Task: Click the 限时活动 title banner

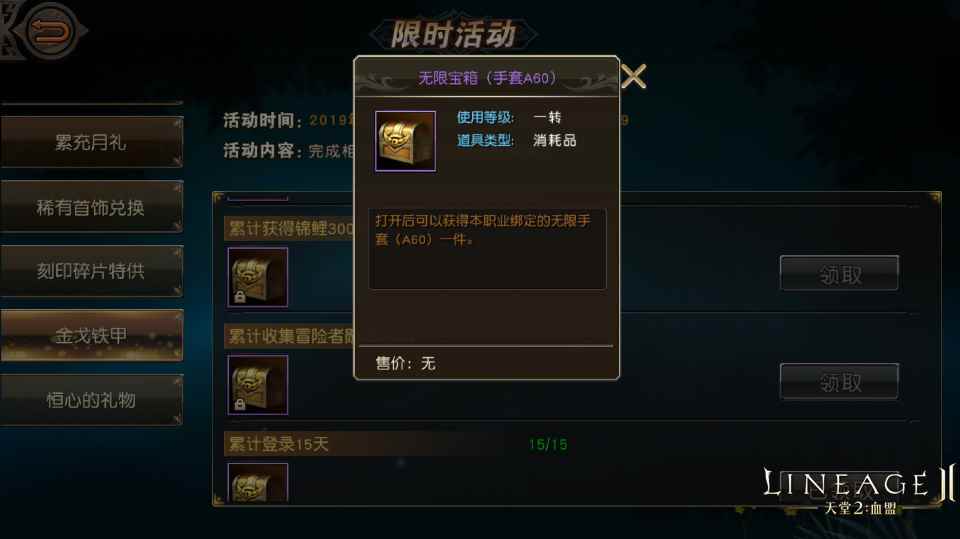Action: [454, 34]
